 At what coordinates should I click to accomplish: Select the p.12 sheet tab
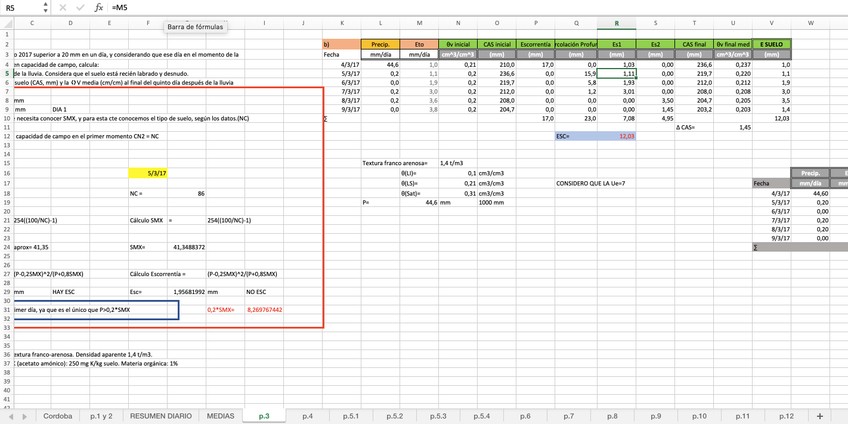coord(786,415)
